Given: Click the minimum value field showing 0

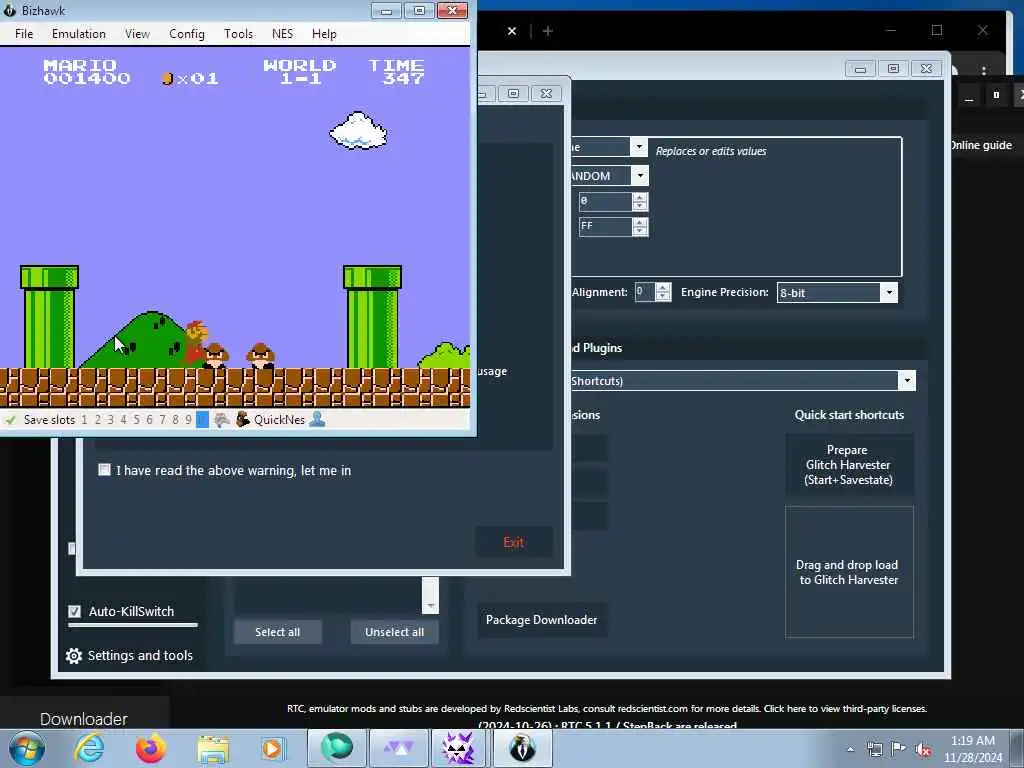Looking at the screenshot, I should pos(605,201).
